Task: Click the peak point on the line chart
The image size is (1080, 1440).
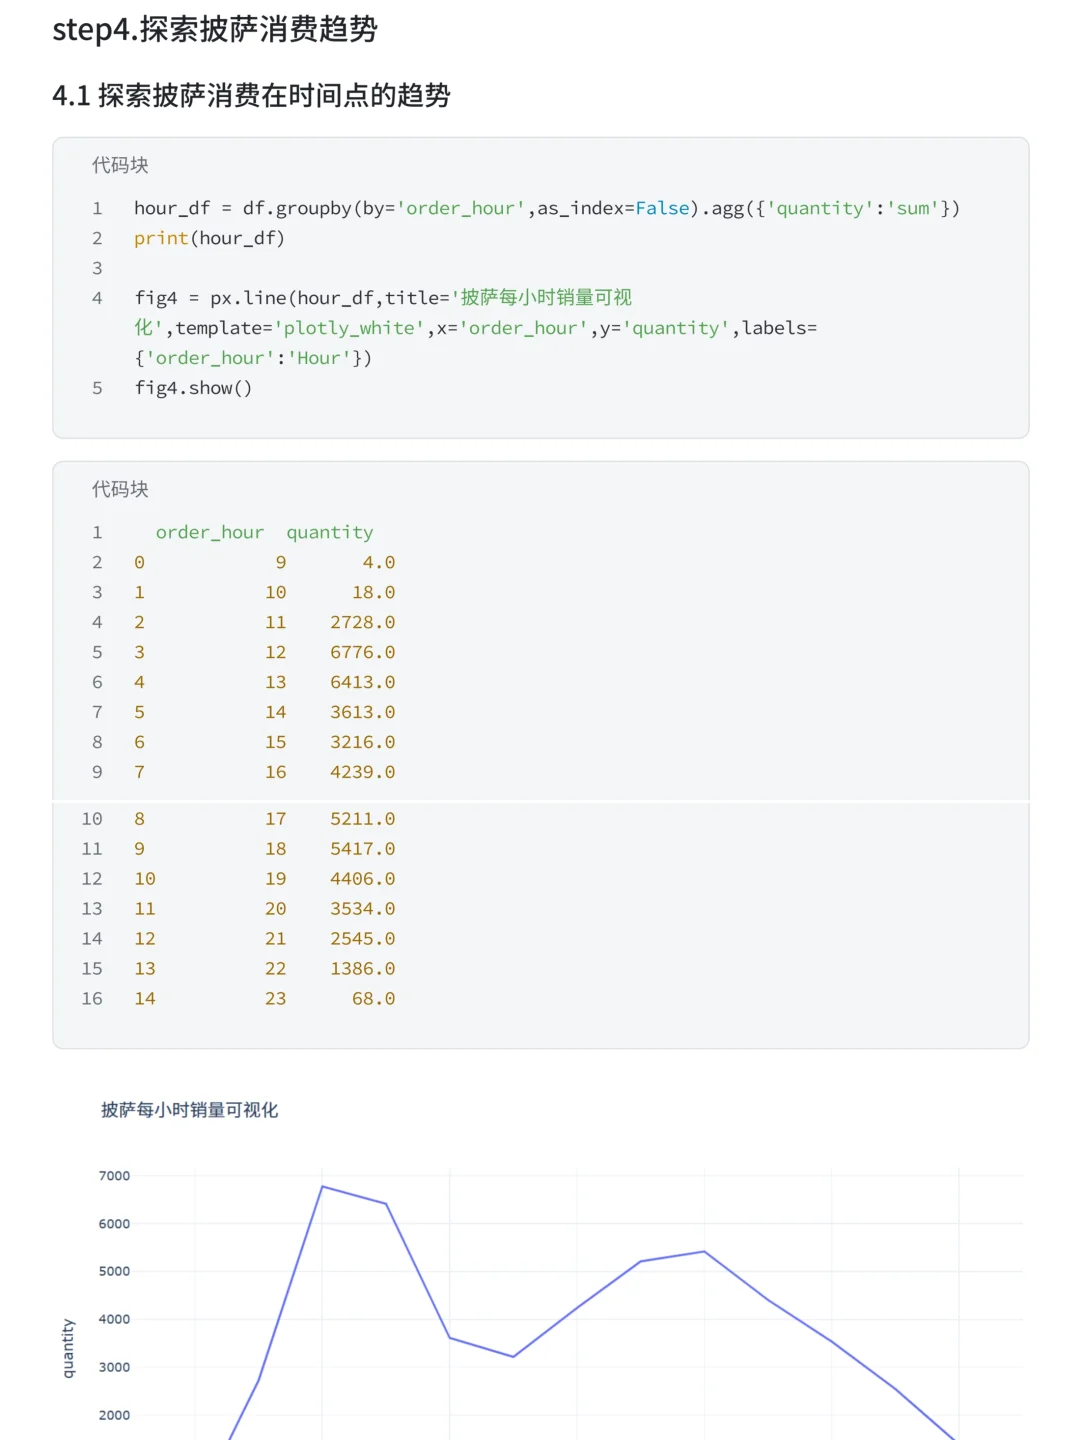Action: tap(322, 1186)
